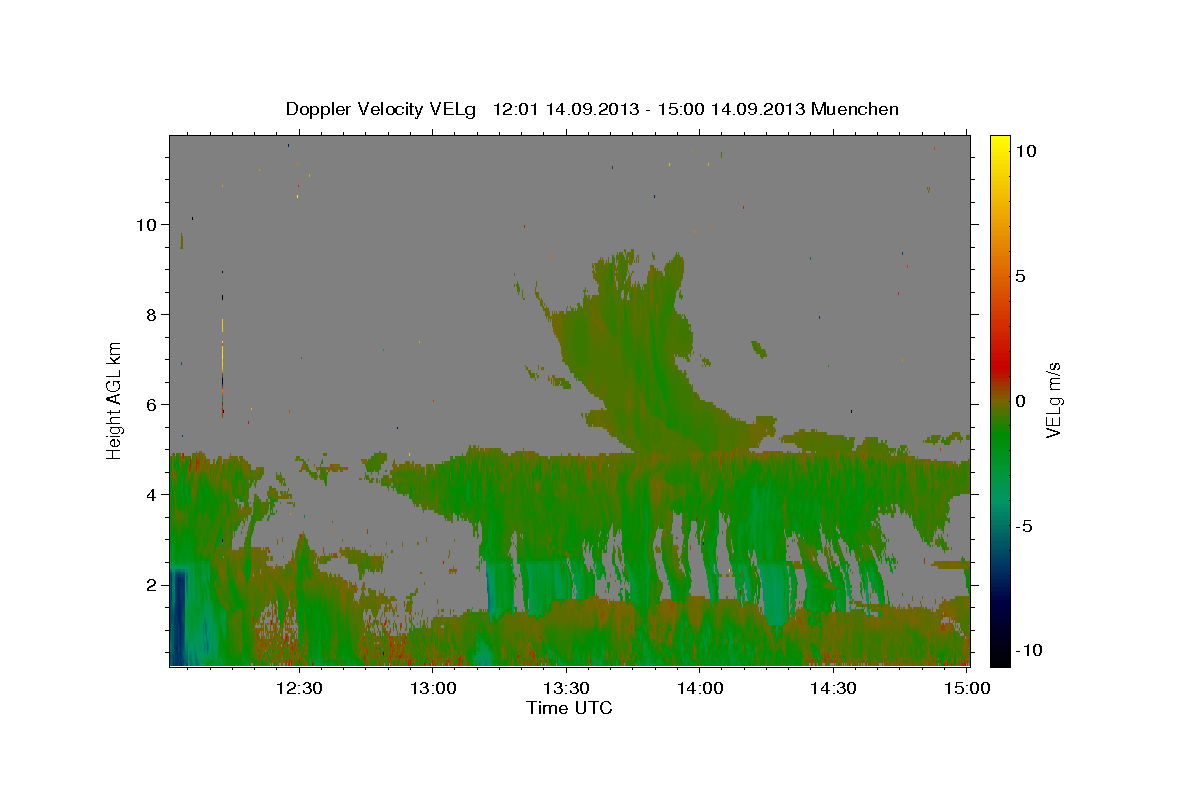1200x800 pixels.
Task: Click the 15:00 time tick label
Action: [967, 689]
